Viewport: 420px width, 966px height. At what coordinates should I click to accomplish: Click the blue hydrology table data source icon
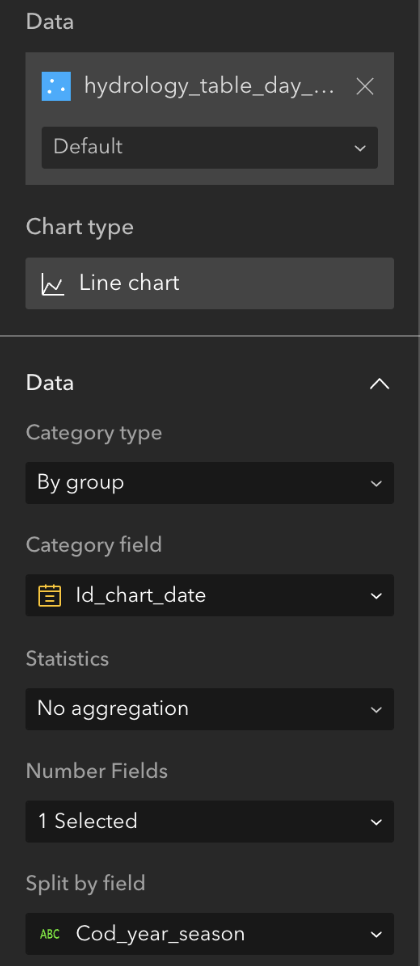click(56, 86)
